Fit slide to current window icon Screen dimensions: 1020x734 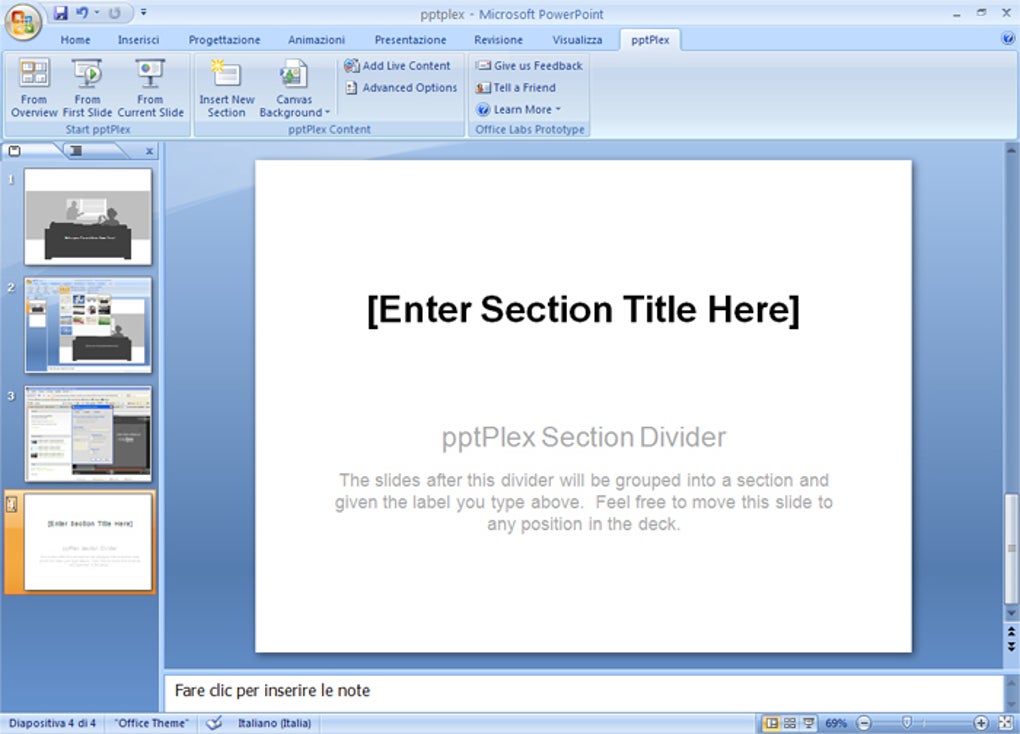point(1005,723)
